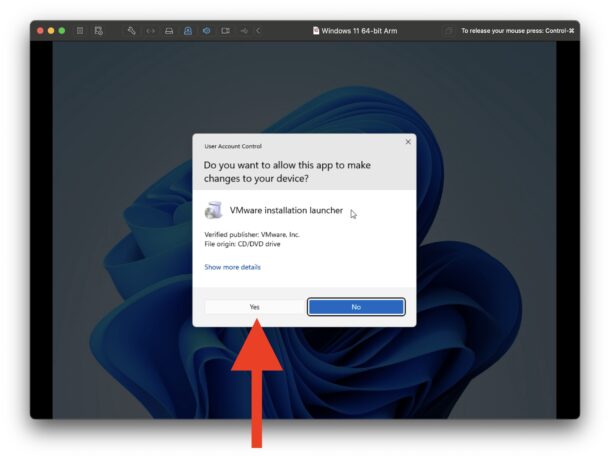Click Yes in the User Account Control dialog
This screenshot has height=459, width=610.
(254, 307)
